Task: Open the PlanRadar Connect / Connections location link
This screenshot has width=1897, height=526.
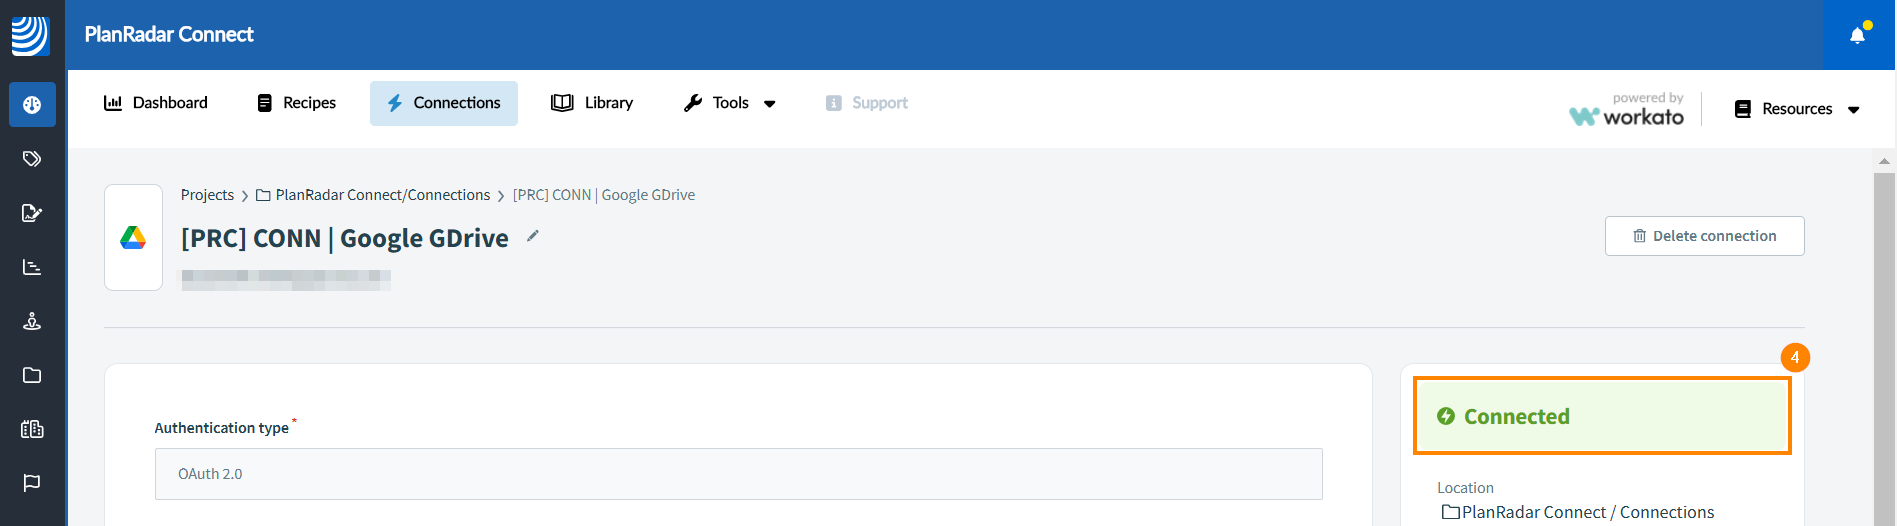Action: pos(1578,512)
